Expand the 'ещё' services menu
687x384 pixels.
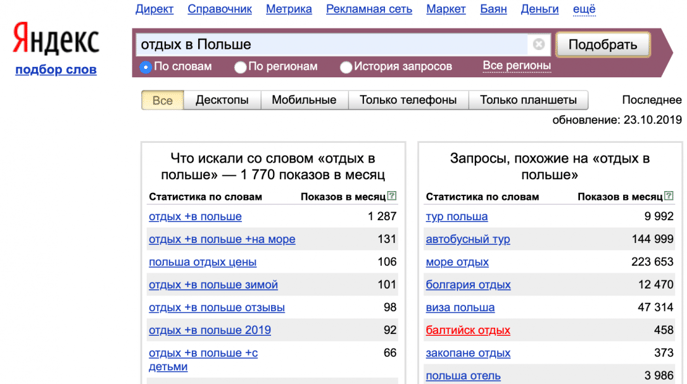tap(584, 9)
